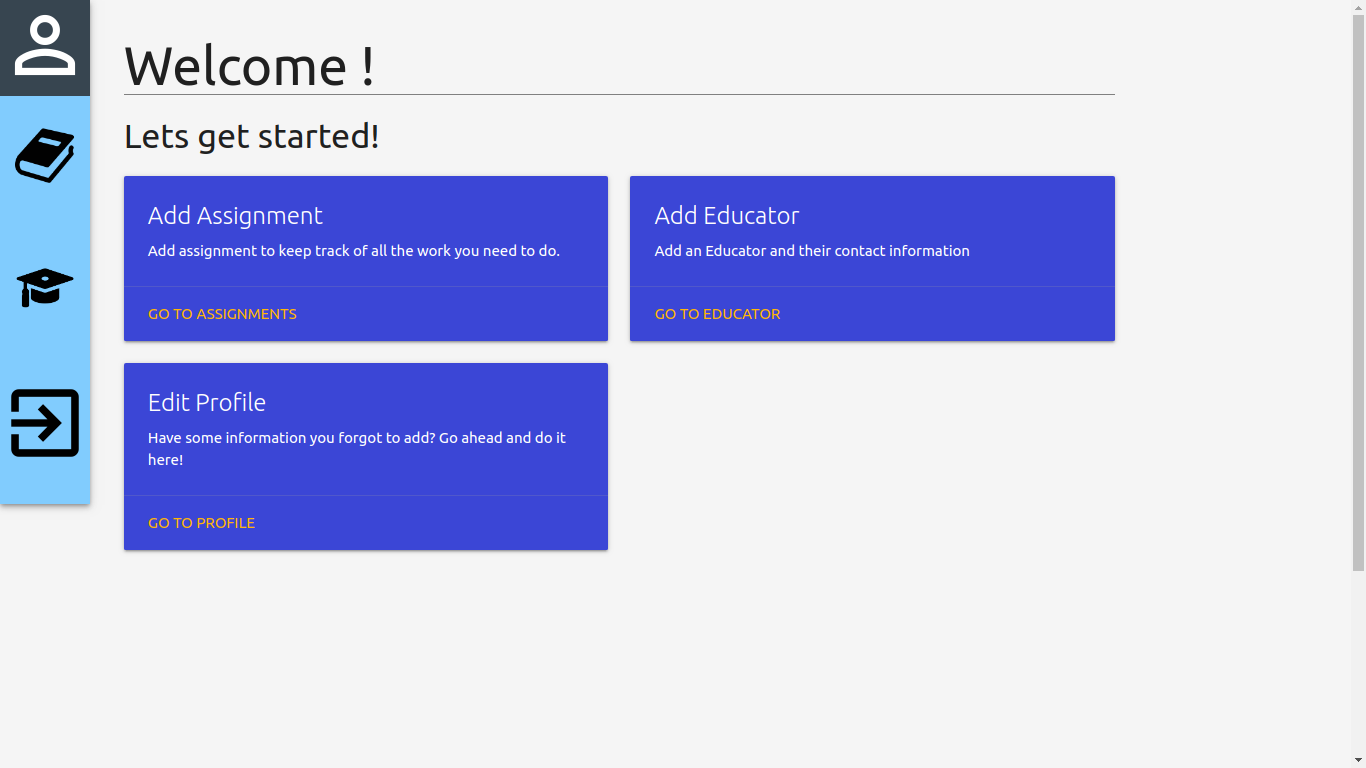Follow the GO TO ASSIGNMENTS link
The height and width of the screenshot is (768, 1366).
point(222,314)
